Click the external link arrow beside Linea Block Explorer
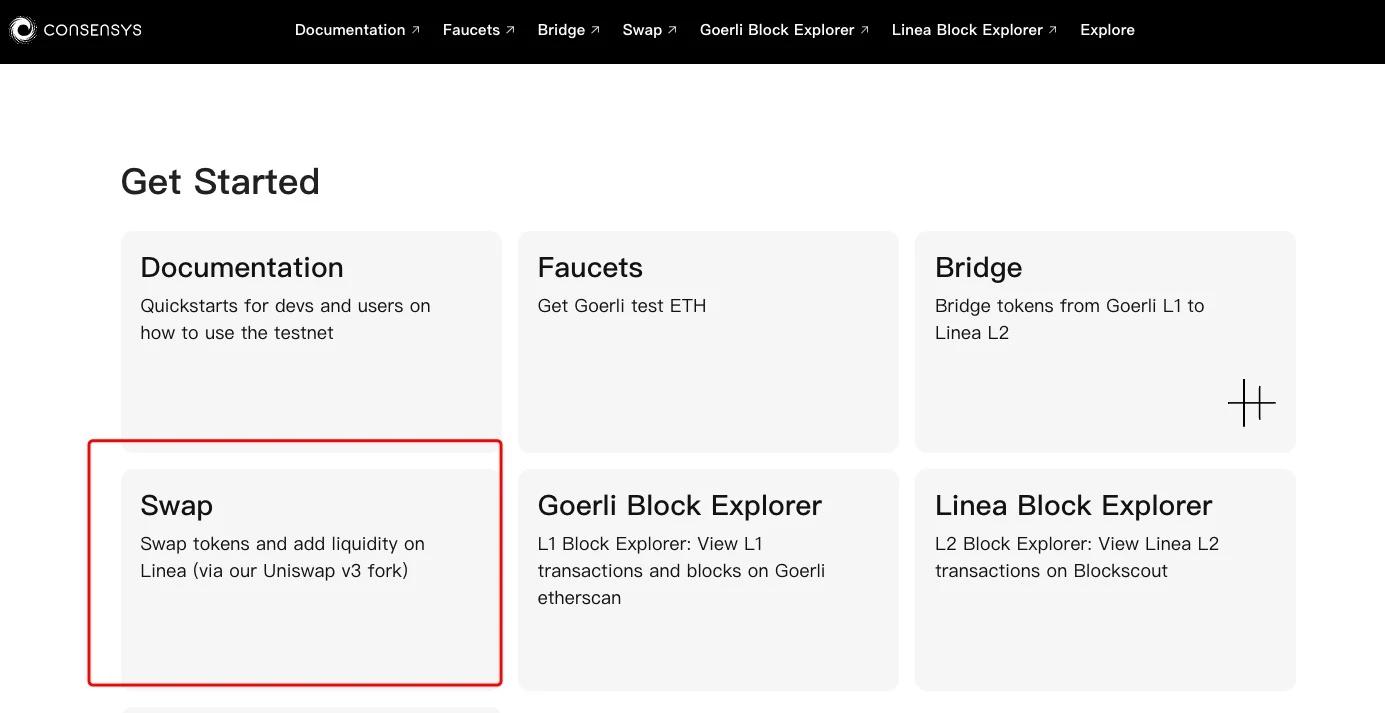Viewport: 1385px width, 713px height. pos(1050,27)
